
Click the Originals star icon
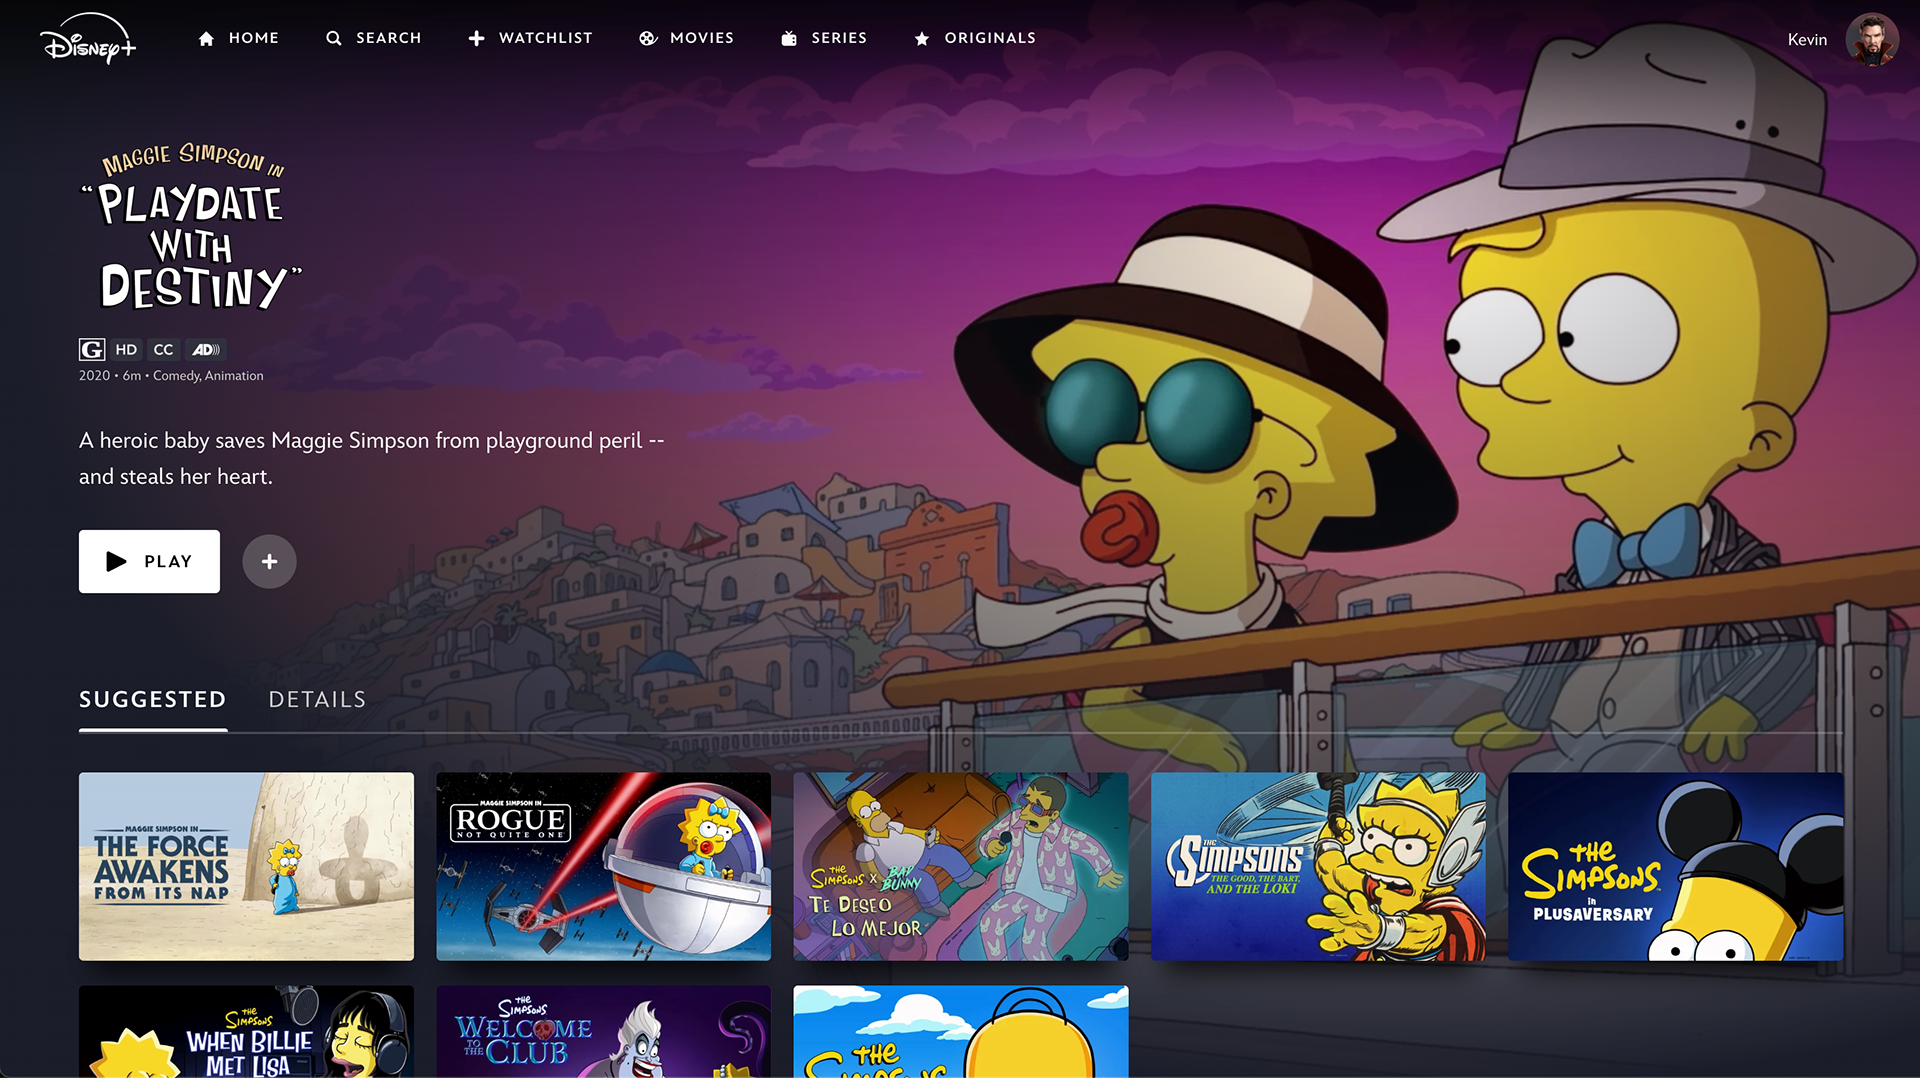922,38
